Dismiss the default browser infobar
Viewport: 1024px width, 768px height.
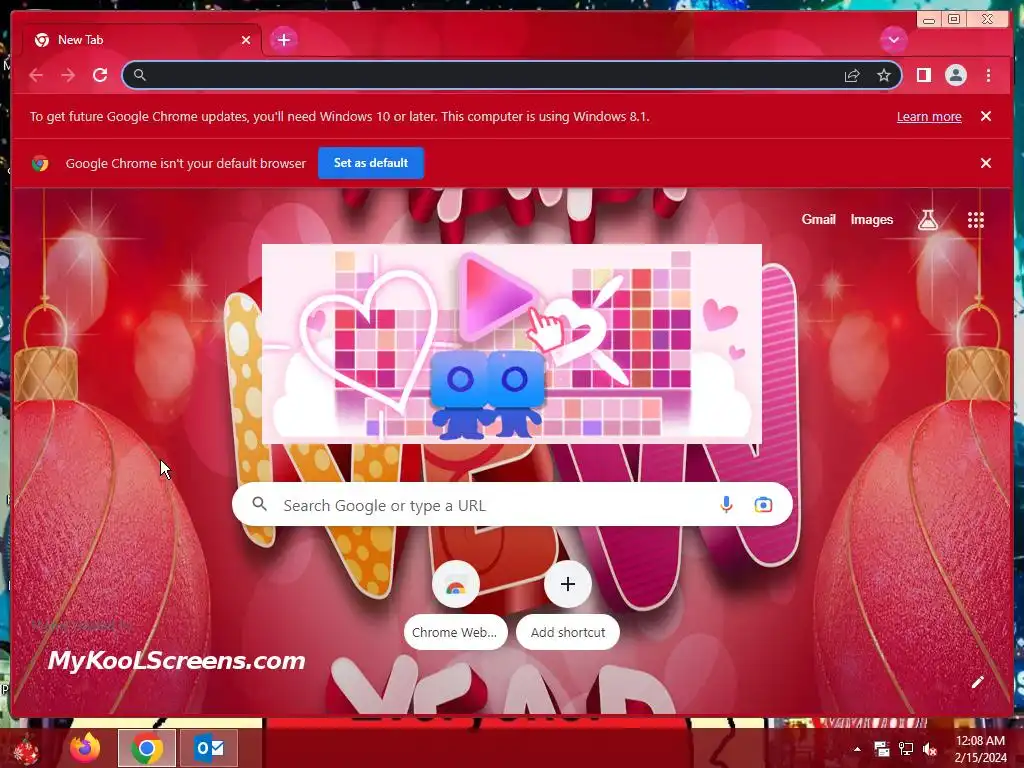click(x=985, y=163)
